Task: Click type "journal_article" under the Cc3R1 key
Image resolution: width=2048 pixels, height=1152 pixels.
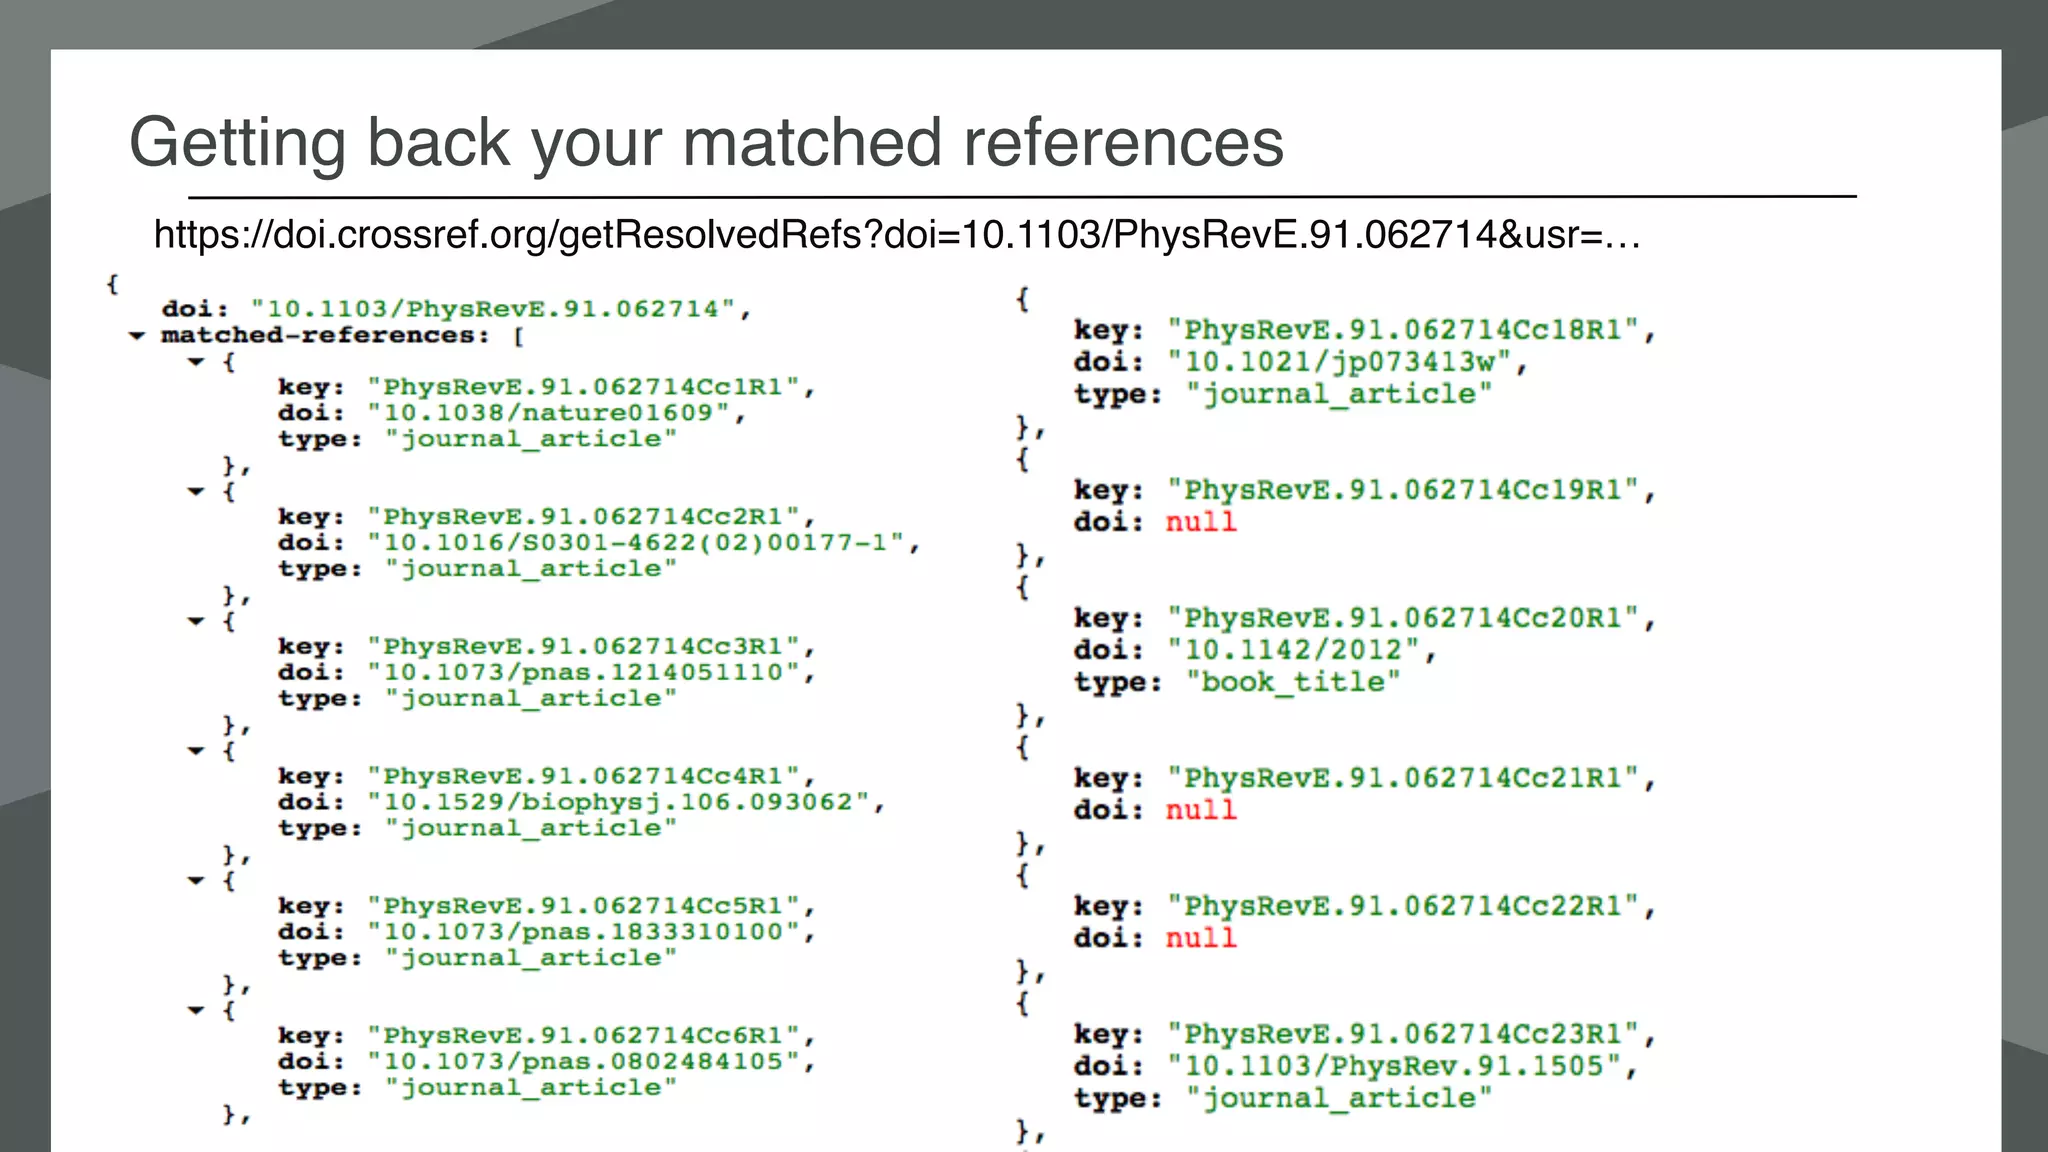Action: coord(531,699)
